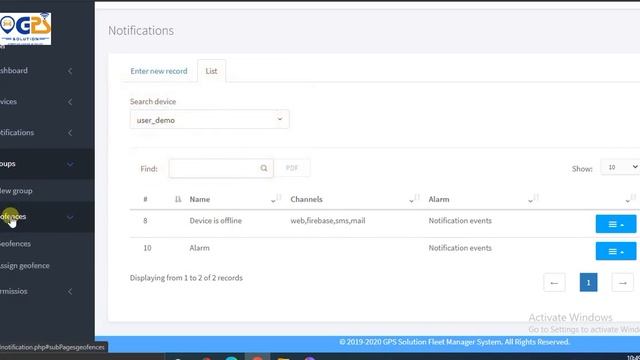This screenshot has width=640, height=360.
Task: Switch to the List tab
Action: [x=211, y=71]
